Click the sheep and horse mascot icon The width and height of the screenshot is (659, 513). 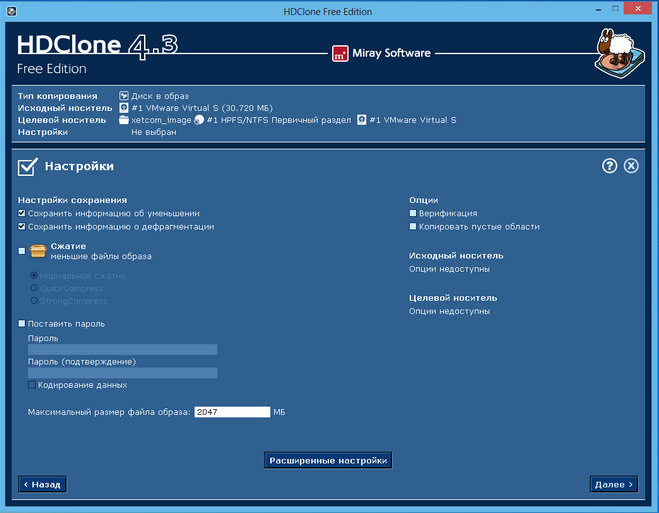point(620,53)
